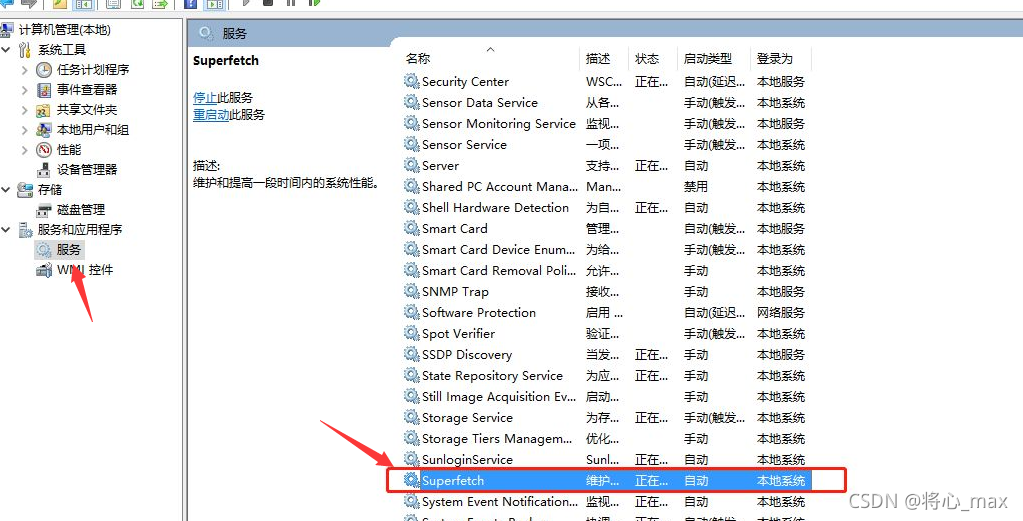Click the 系统工具 tools icon
The width and height of the screenshot is (1023, 521).
coord(25,50)
